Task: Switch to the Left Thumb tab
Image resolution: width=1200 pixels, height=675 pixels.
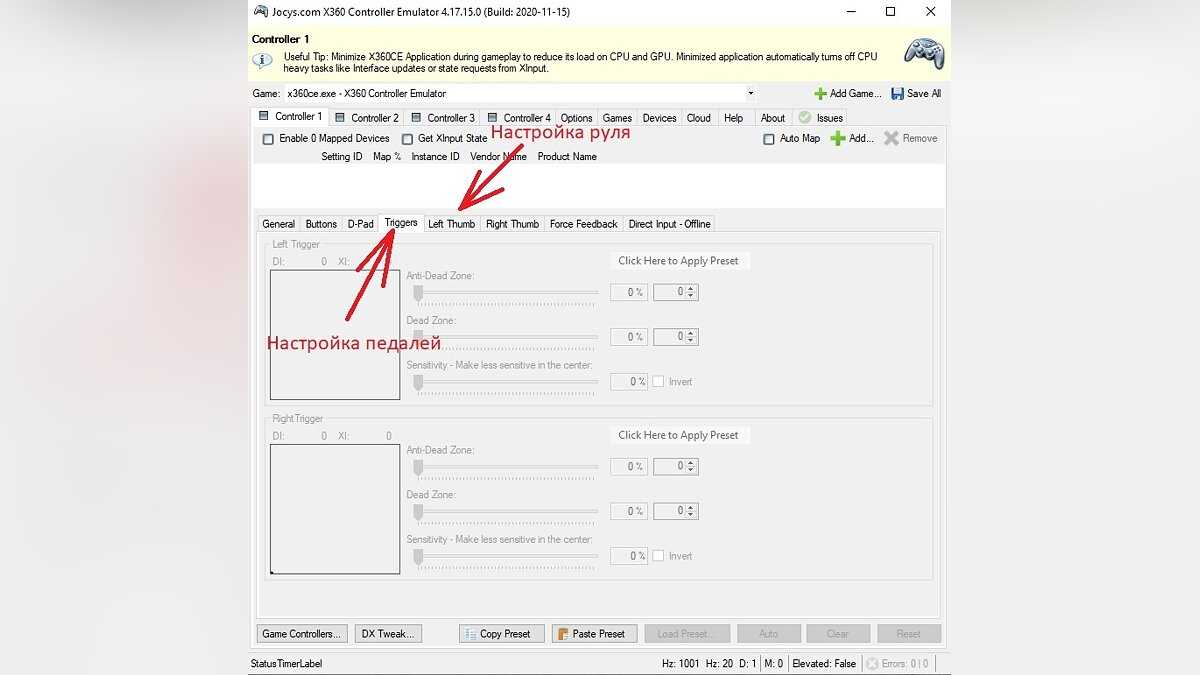Action: [x=451, y=224]
